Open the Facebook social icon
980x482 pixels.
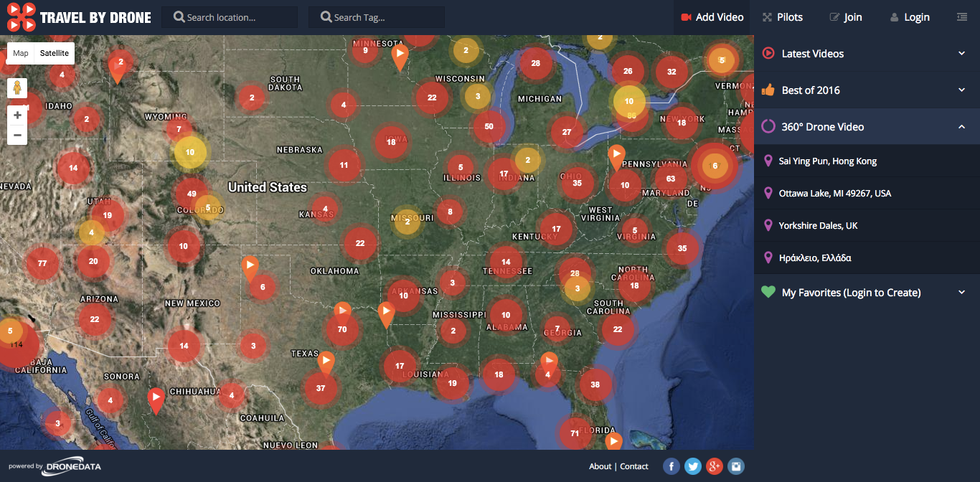(x=671, y=466)
